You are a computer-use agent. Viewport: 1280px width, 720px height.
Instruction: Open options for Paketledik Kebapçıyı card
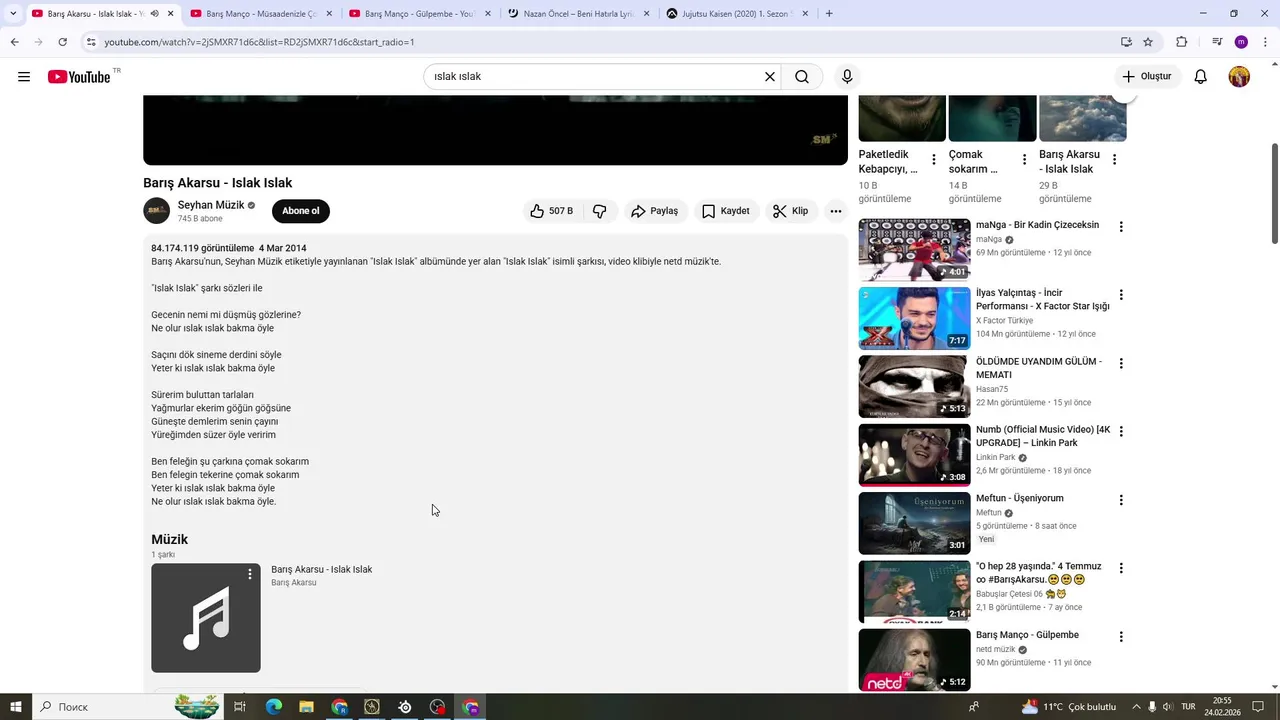[934, 160]
